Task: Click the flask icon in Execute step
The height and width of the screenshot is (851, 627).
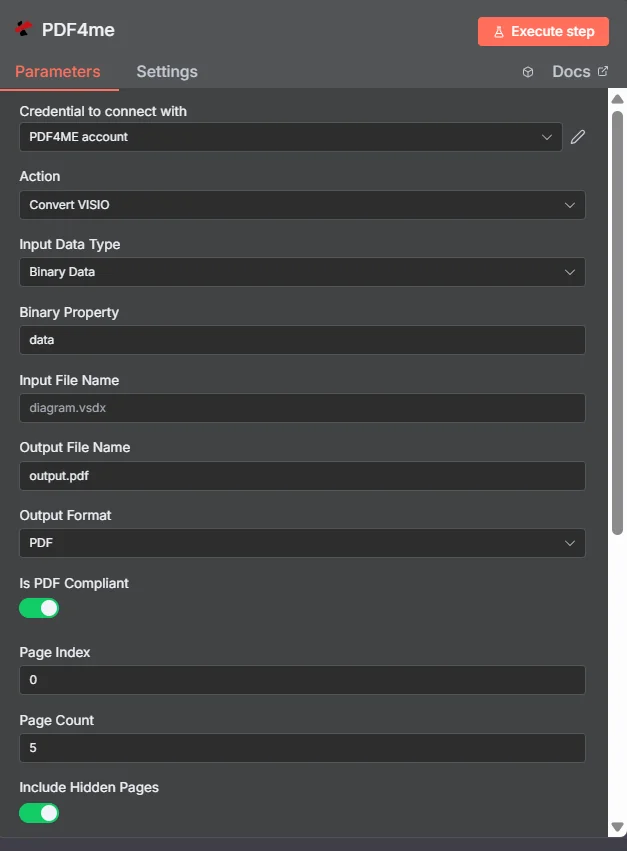Action: click(498, 32)
